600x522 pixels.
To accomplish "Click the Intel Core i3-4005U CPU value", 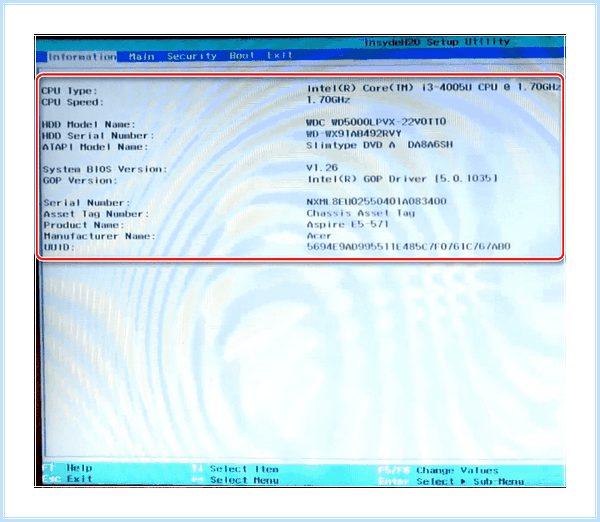I will pyautogui.click(x=434, y=88).
